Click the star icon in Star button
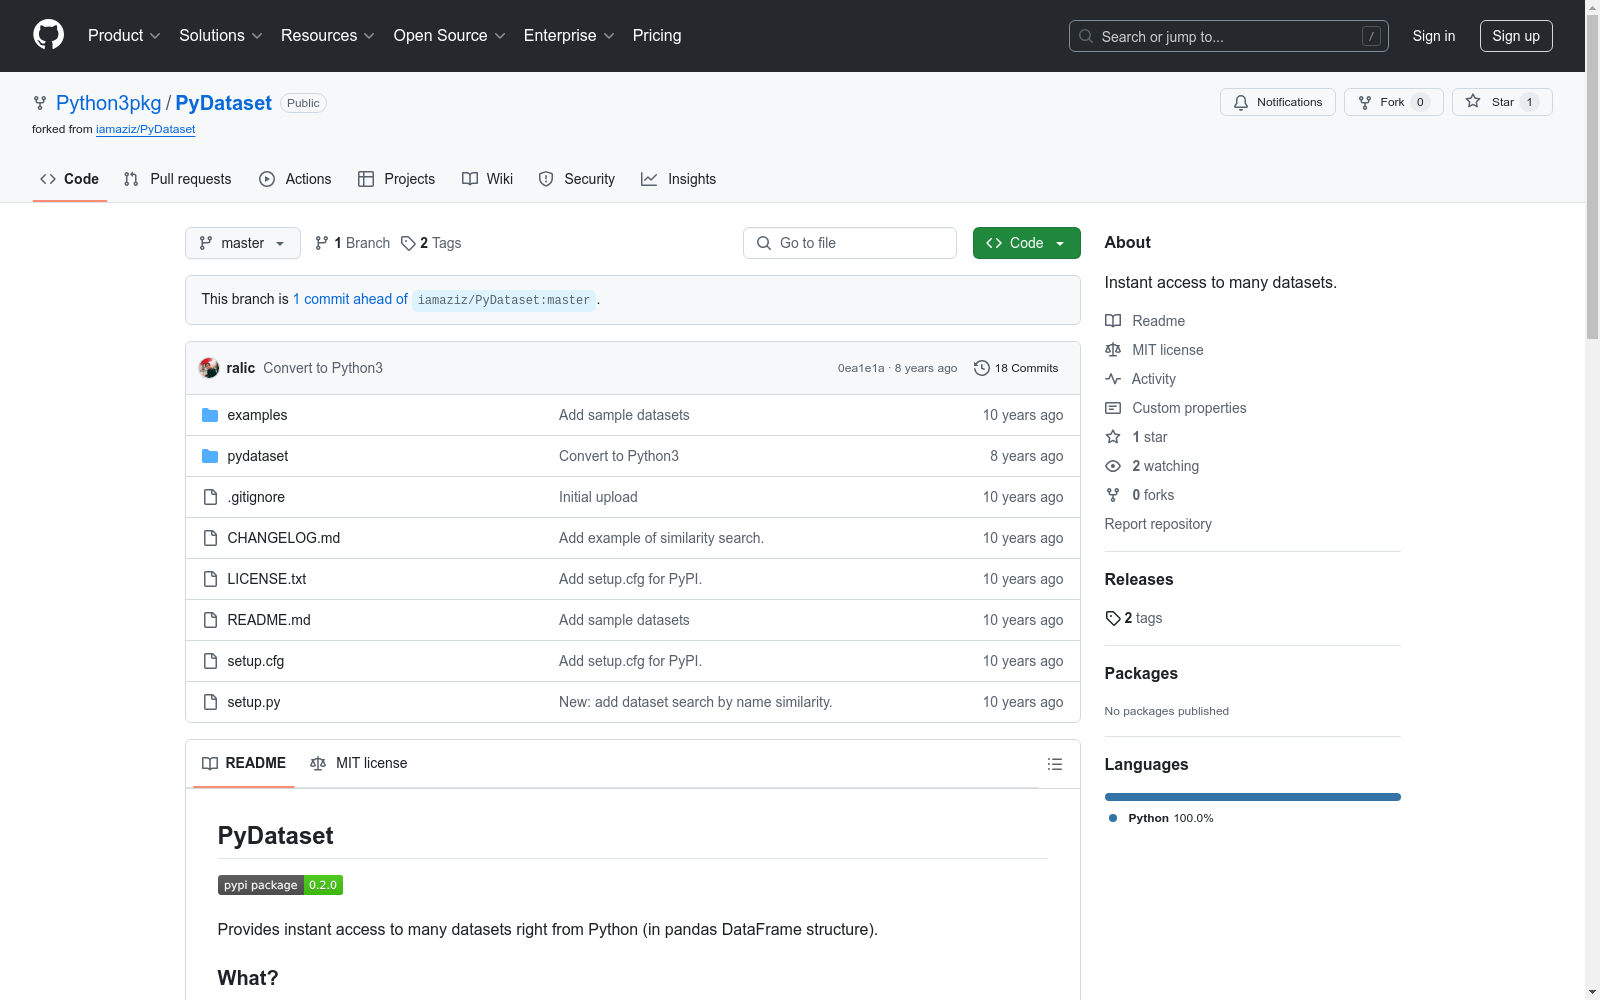 pos(1473,101)
